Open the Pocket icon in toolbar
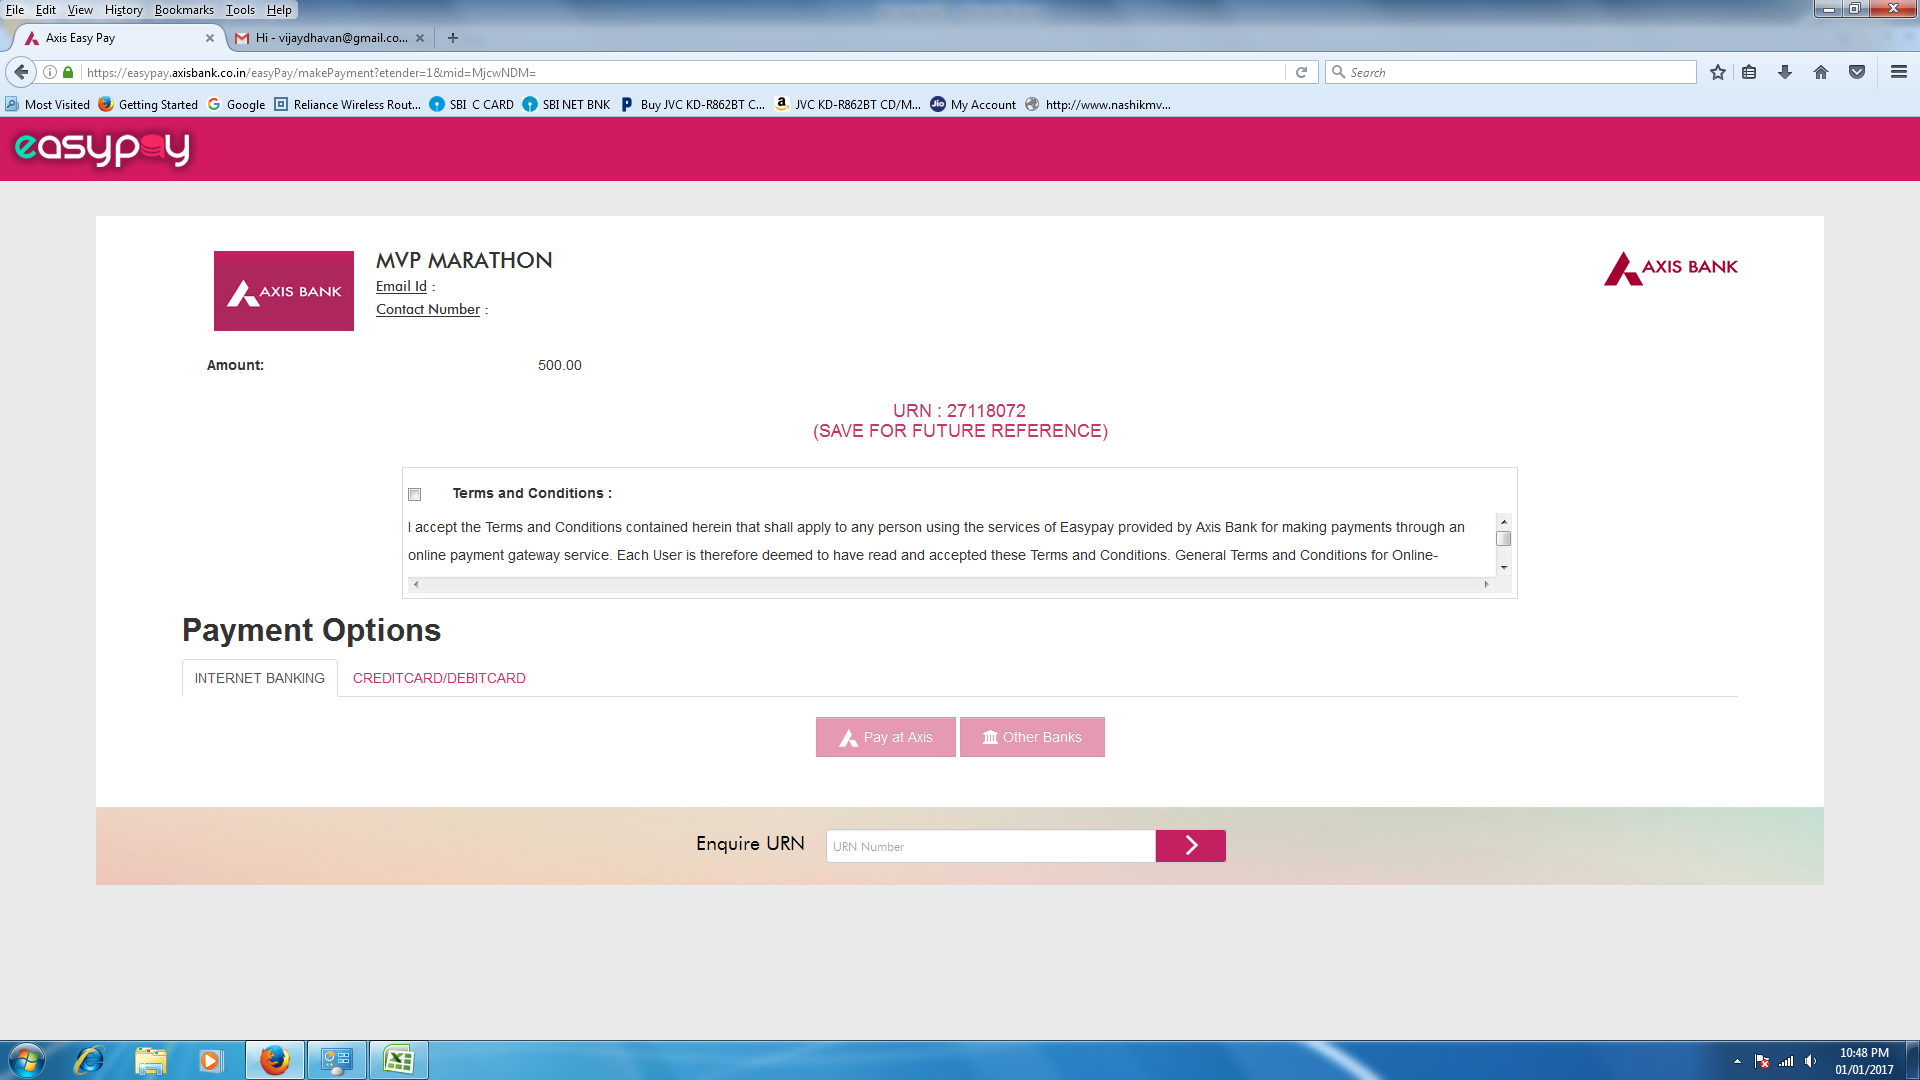This screenshot has height=1080, width=1920. [1856, 72]
